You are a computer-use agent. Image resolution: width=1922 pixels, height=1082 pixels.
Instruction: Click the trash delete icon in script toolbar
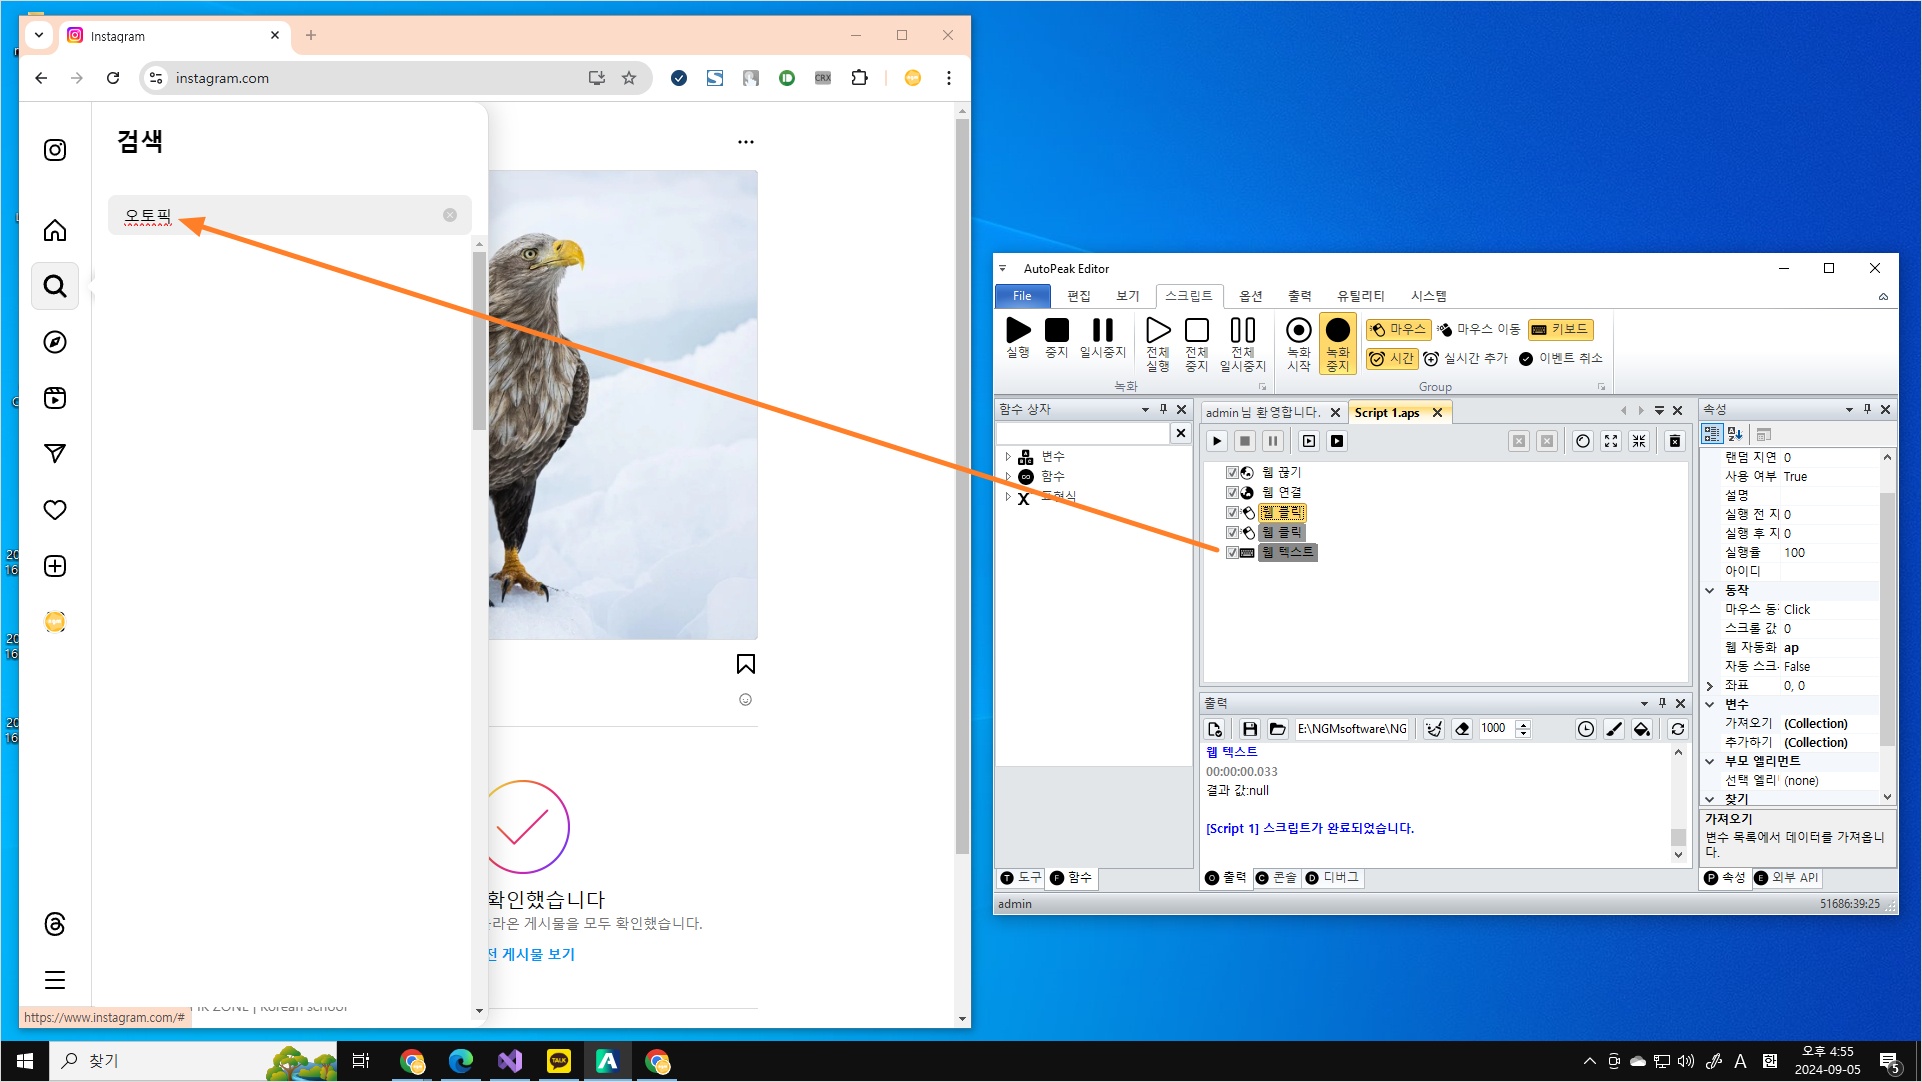tap(1675, 441)
